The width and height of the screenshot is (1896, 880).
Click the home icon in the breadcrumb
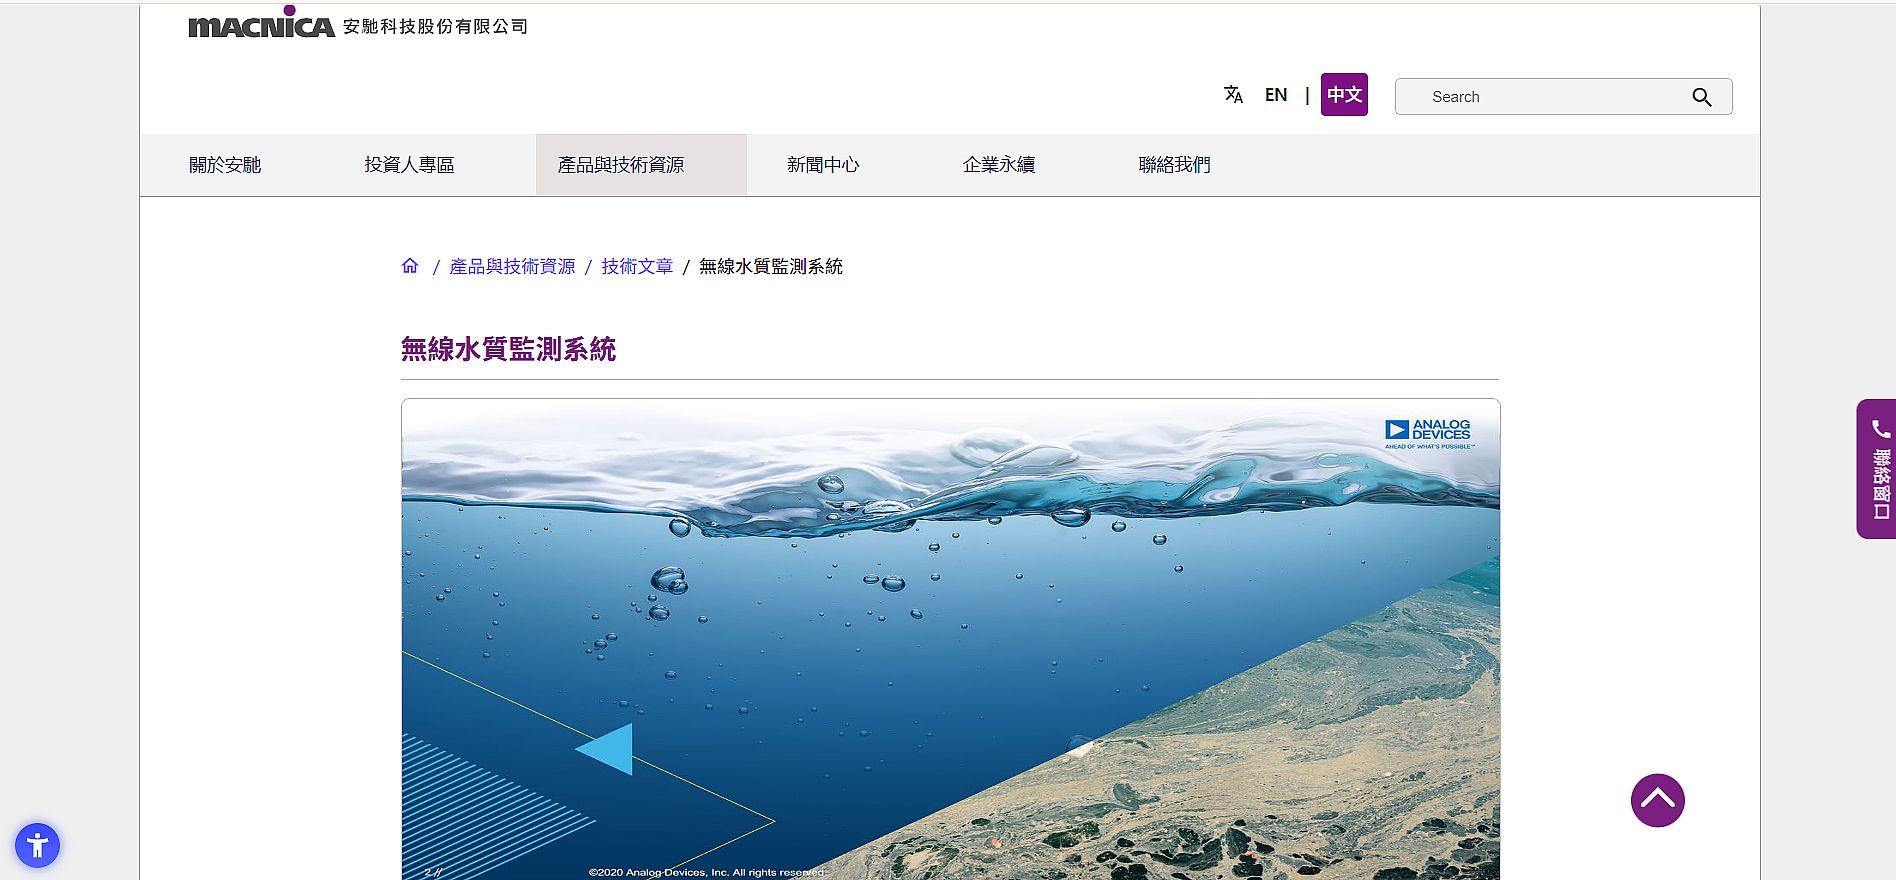pos(410,266)
